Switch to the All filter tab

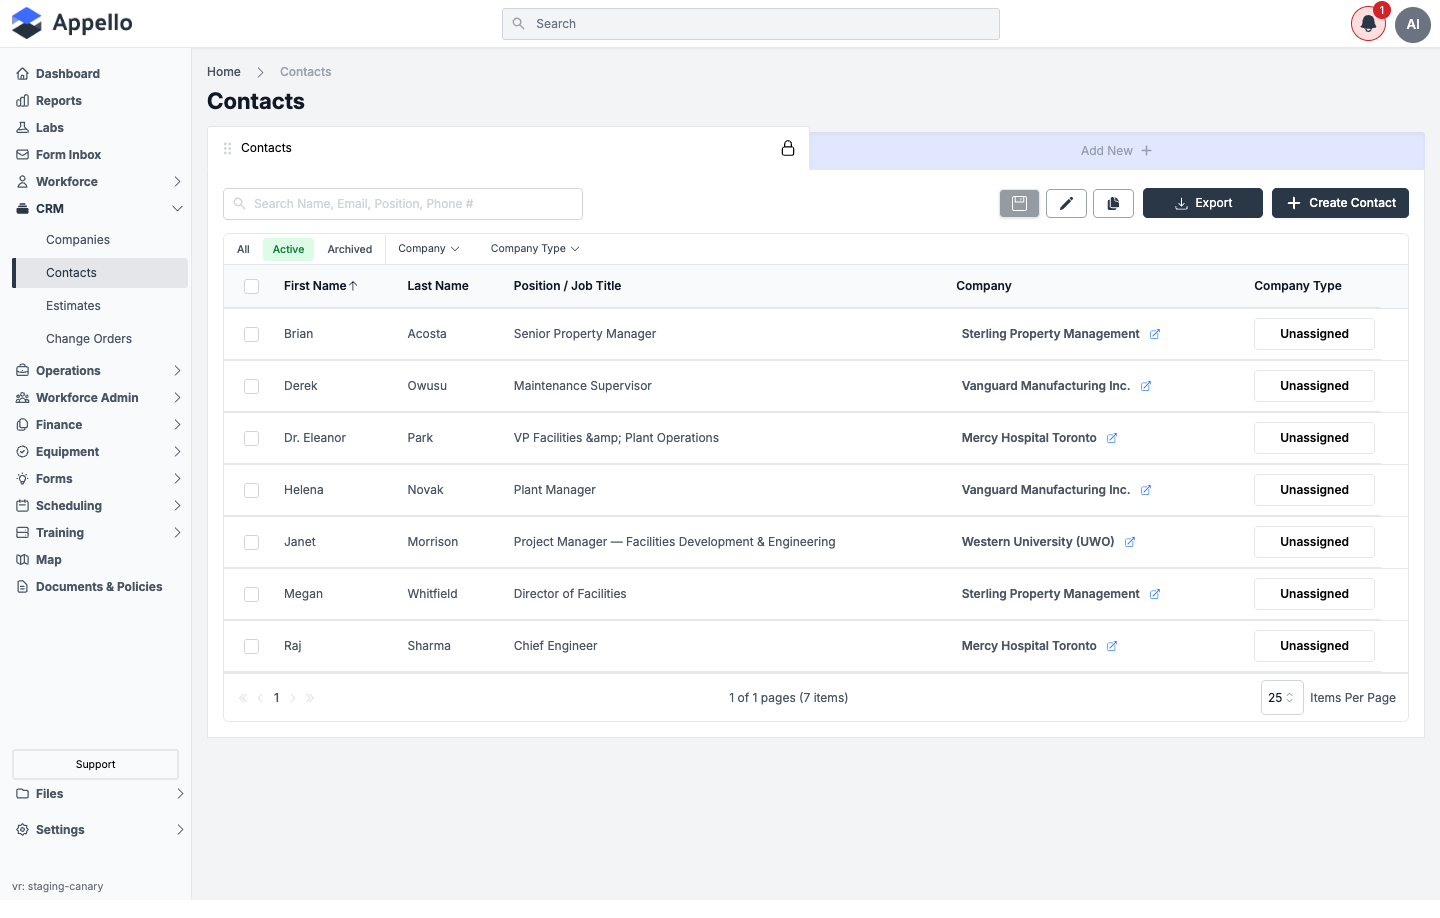[243, 249]
